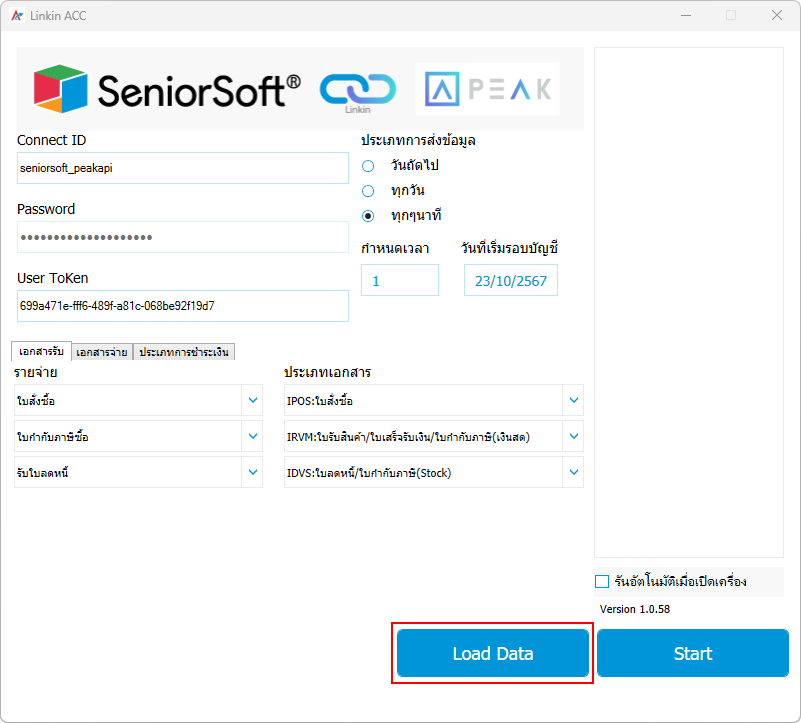Click the ประเภทเอกสาร heading
801x723 pixels.
[x=327, y=372]
